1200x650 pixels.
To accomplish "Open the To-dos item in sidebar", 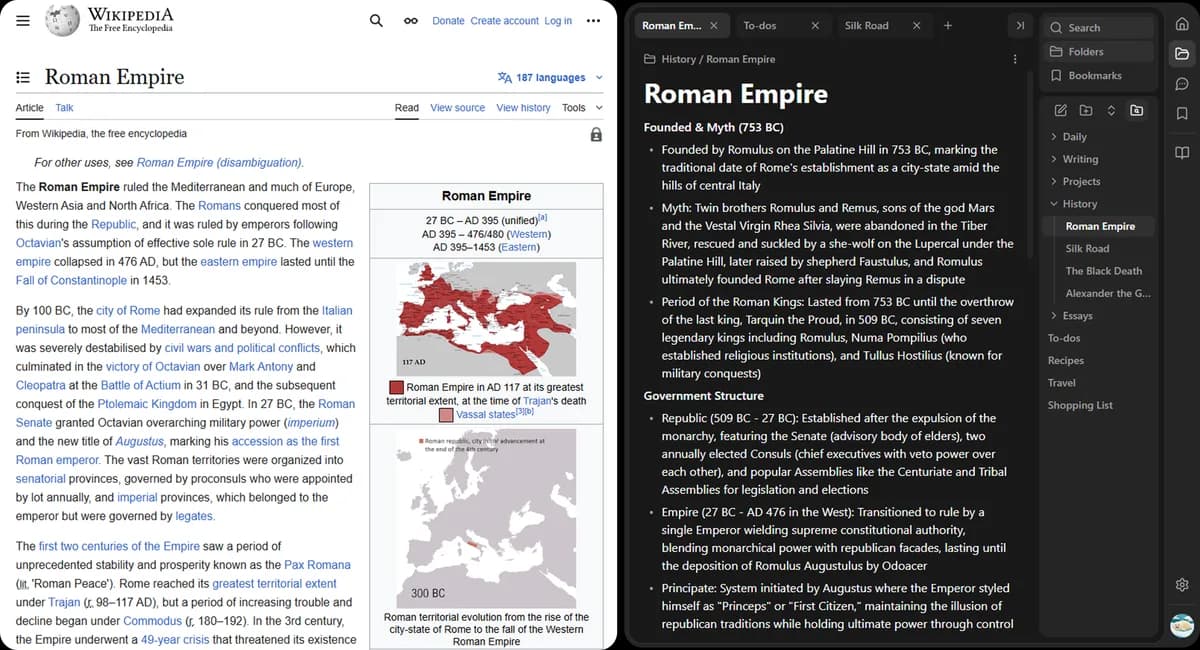I will 1064,338.
